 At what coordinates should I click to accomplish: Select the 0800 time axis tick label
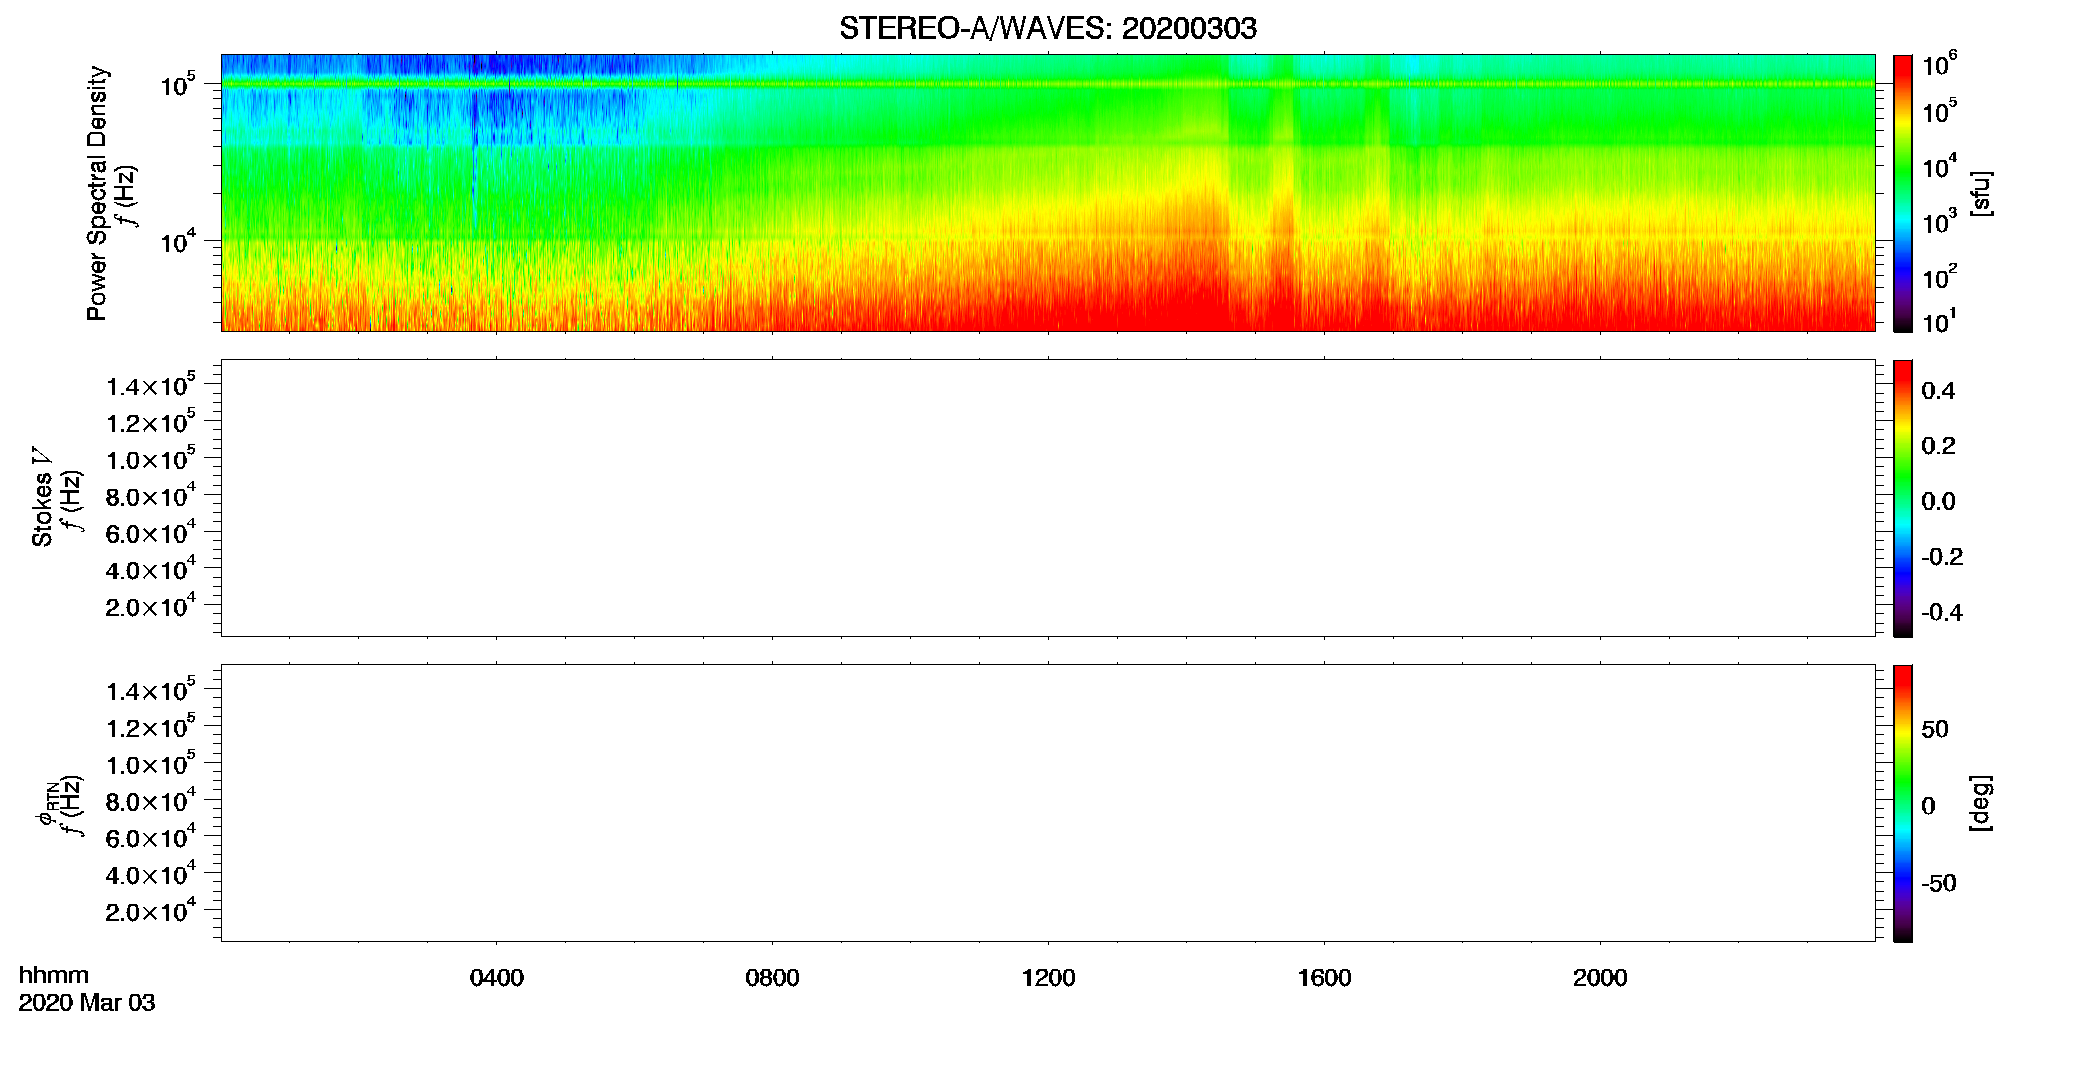pos(772,978)
